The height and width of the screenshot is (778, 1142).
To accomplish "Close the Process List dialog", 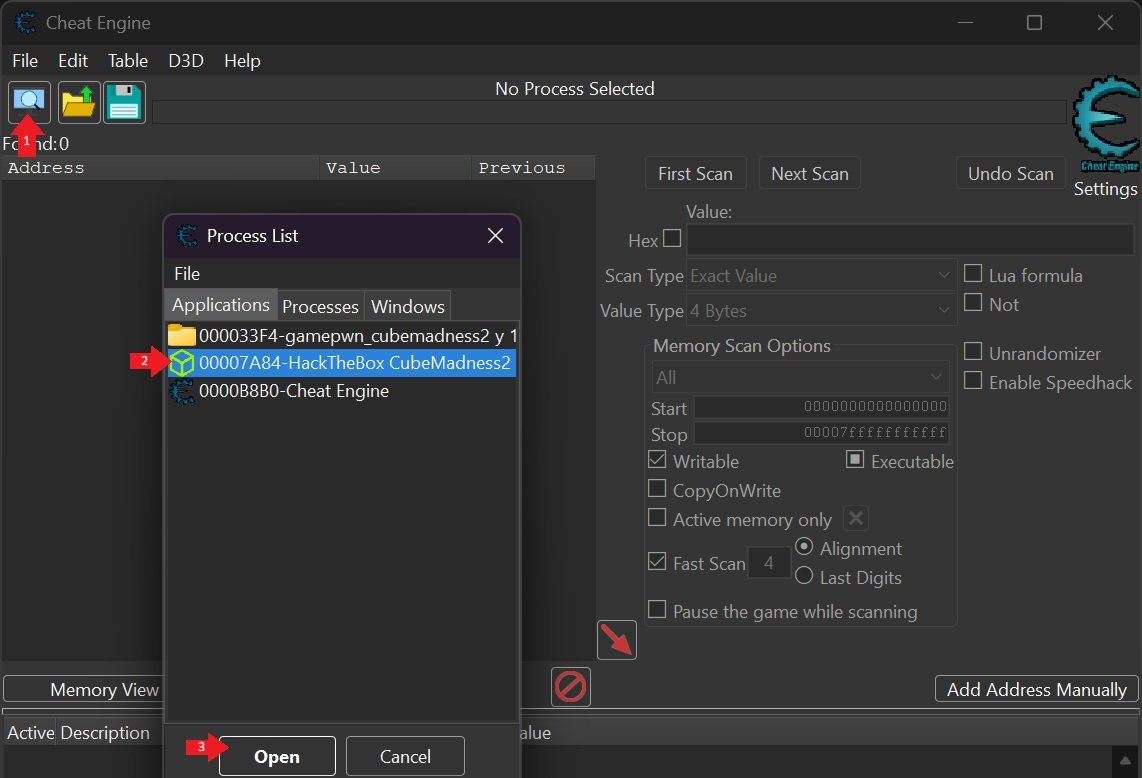I will (x=495, y=235).
